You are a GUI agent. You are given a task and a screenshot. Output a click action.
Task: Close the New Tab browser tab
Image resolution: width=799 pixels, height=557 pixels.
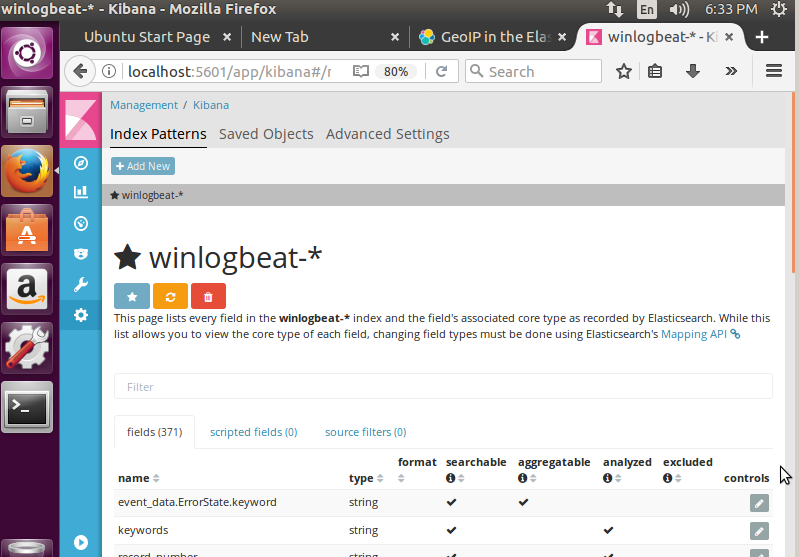[x=394, y=37]
